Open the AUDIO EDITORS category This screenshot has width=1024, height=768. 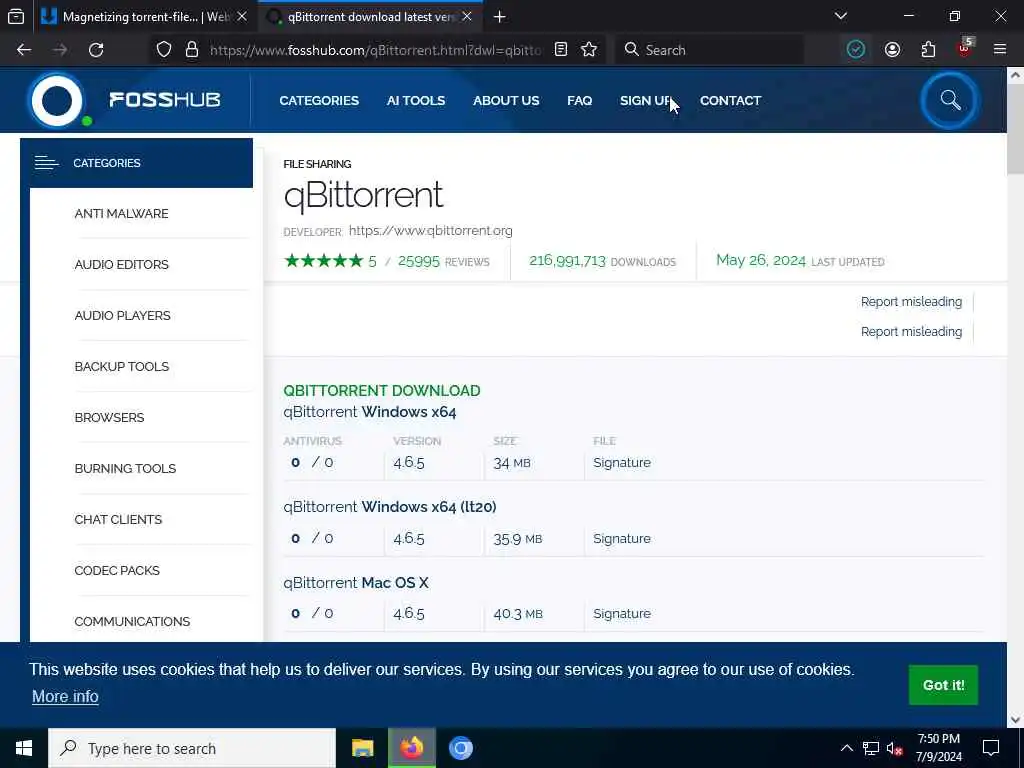[121, 264]
